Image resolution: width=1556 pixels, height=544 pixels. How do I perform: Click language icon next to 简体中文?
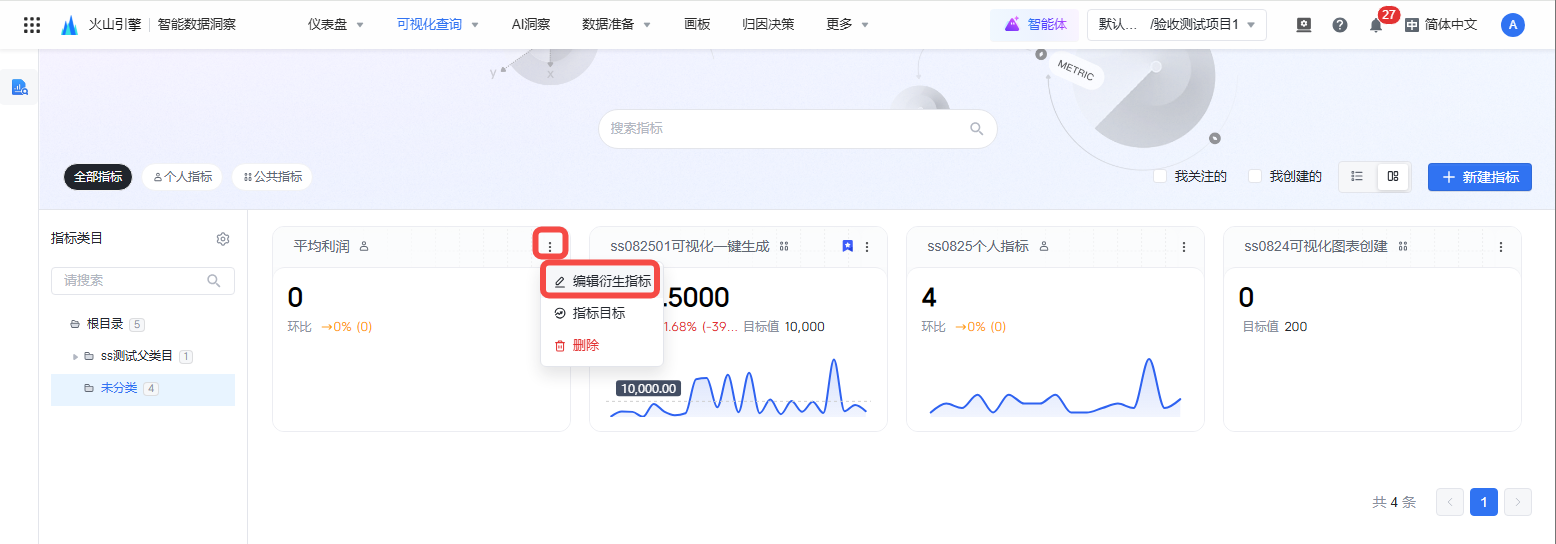pyautogui.click(x=1412, y=25)
